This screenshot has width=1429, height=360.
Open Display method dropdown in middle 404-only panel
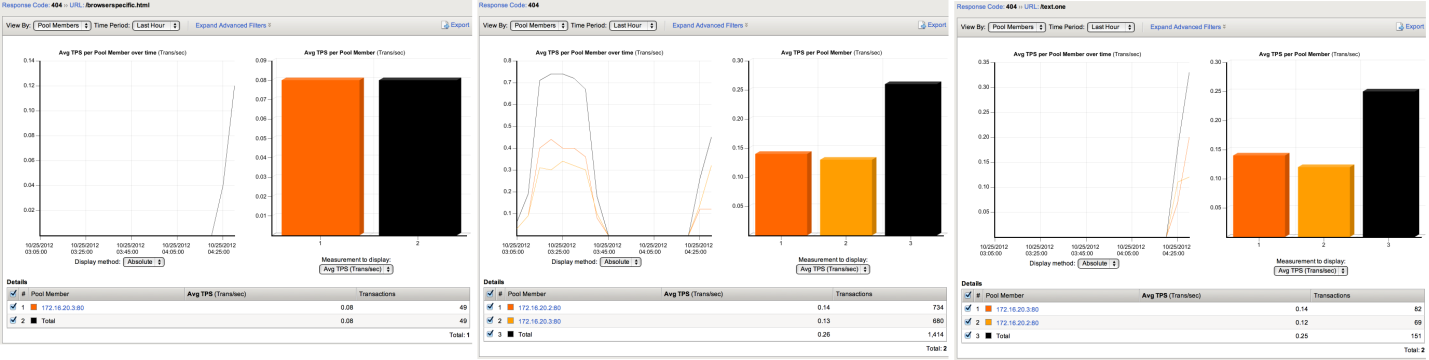tap(620, 262)
